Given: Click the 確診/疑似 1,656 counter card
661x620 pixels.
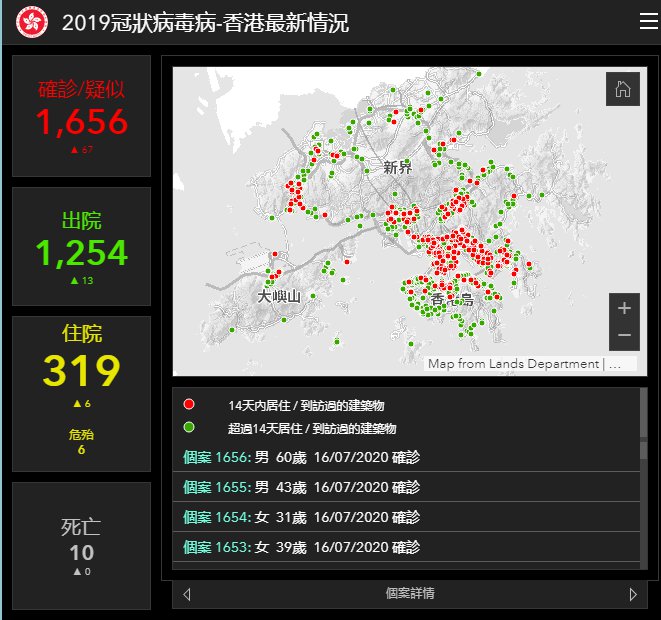Looking at the screenshot, I should click(x=81, y=116).
